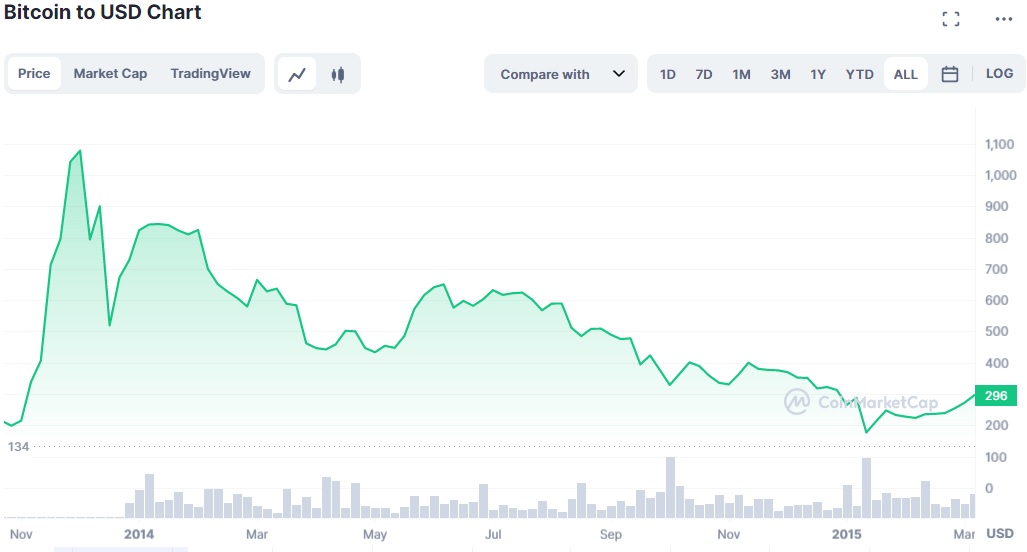Select the 1M range button
Image resolution: width=1027 pixels, height=552 pixels.
pos(741,74)
